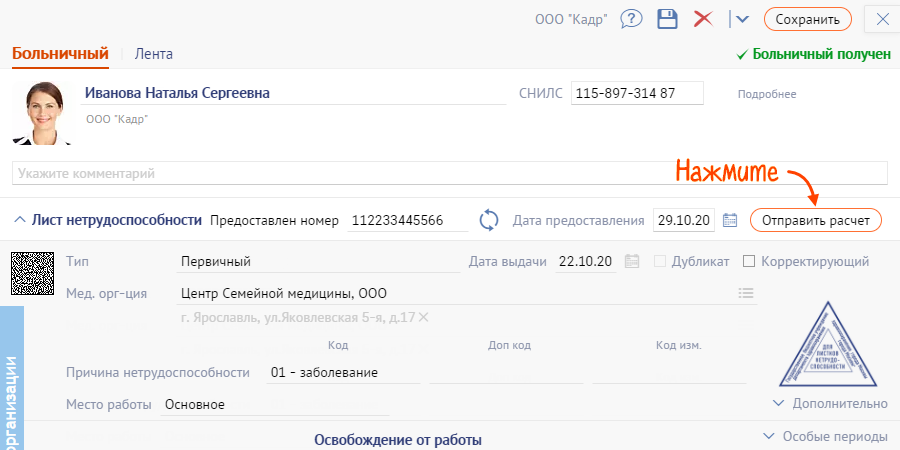Select the Больничный tab
This screenshot has width=900, height=450.
(59, 54)
